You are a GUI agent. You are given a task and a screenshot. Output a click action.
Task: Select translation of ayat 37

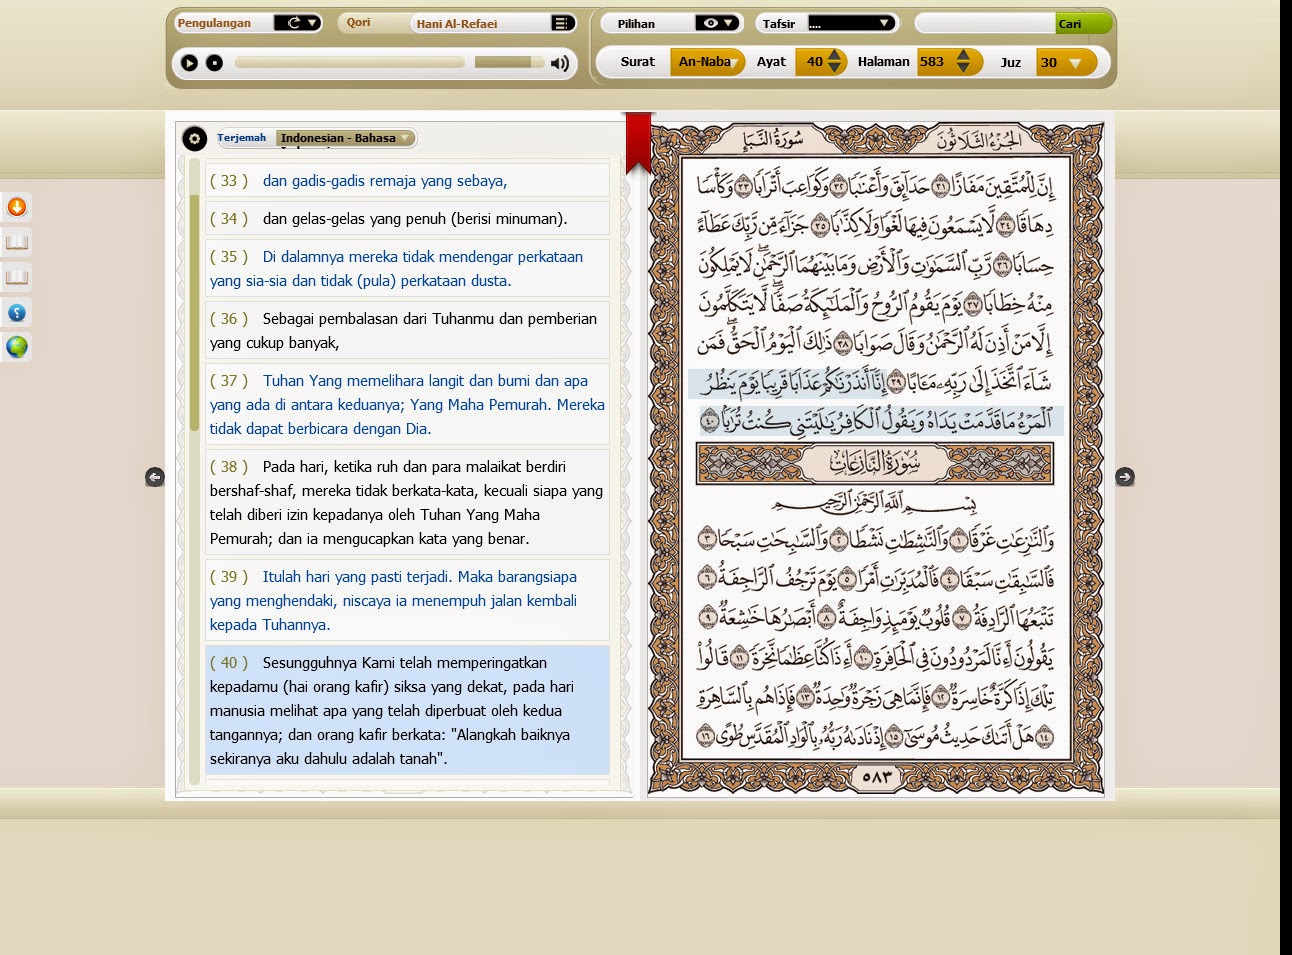[407, 404]
